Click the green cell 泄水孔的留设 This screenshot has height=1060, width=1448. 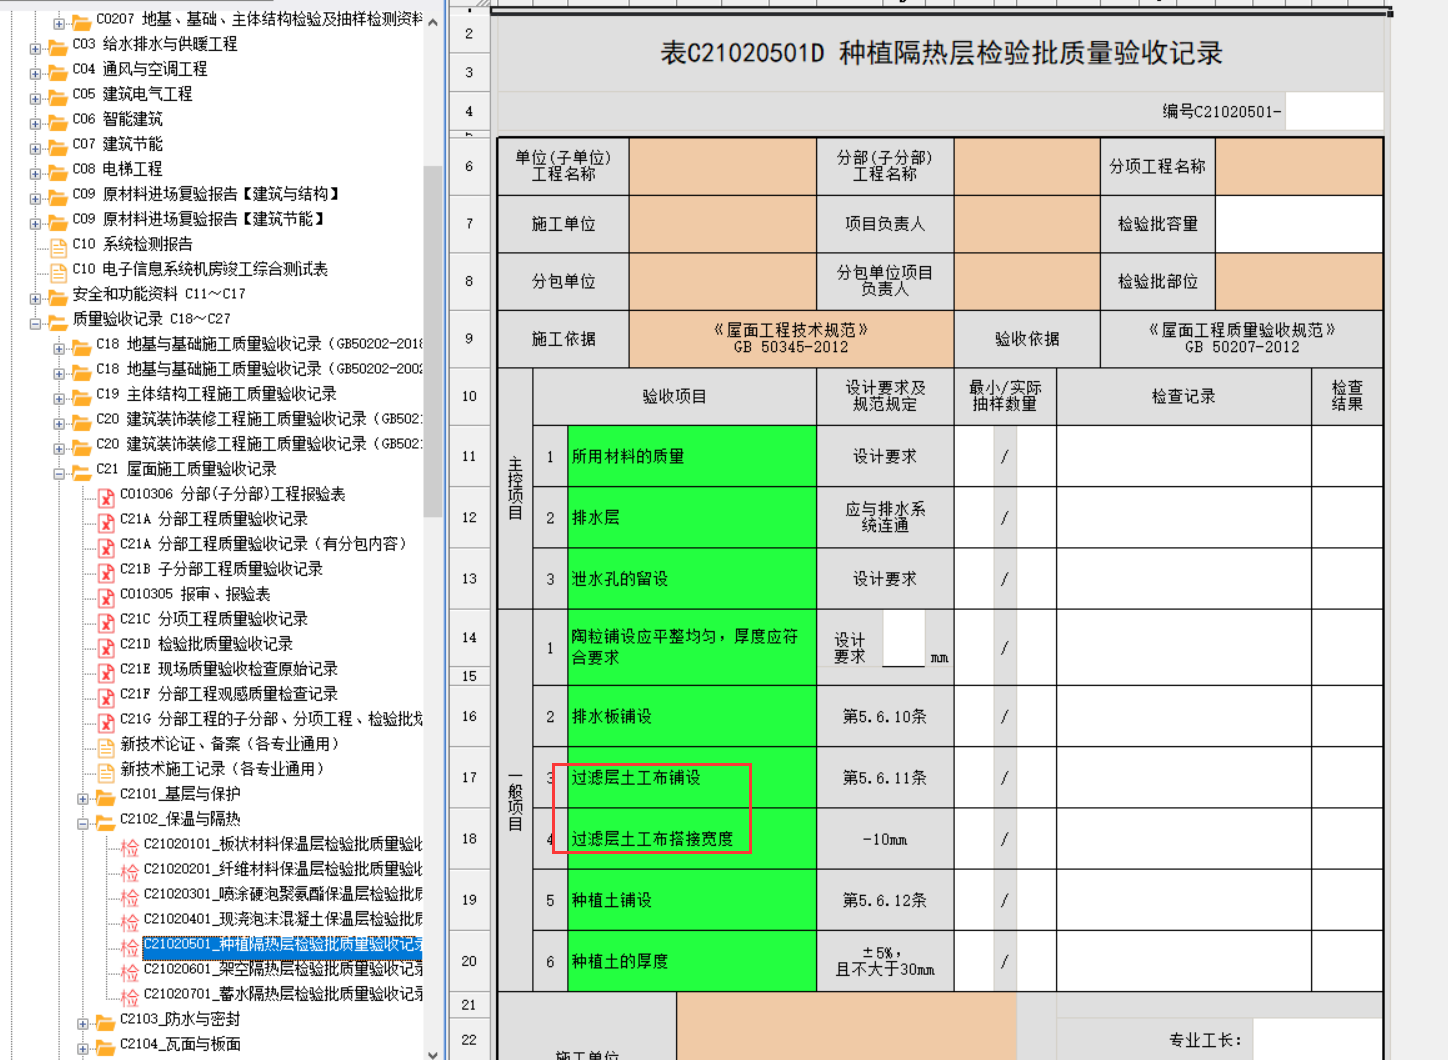pos(692,578)
